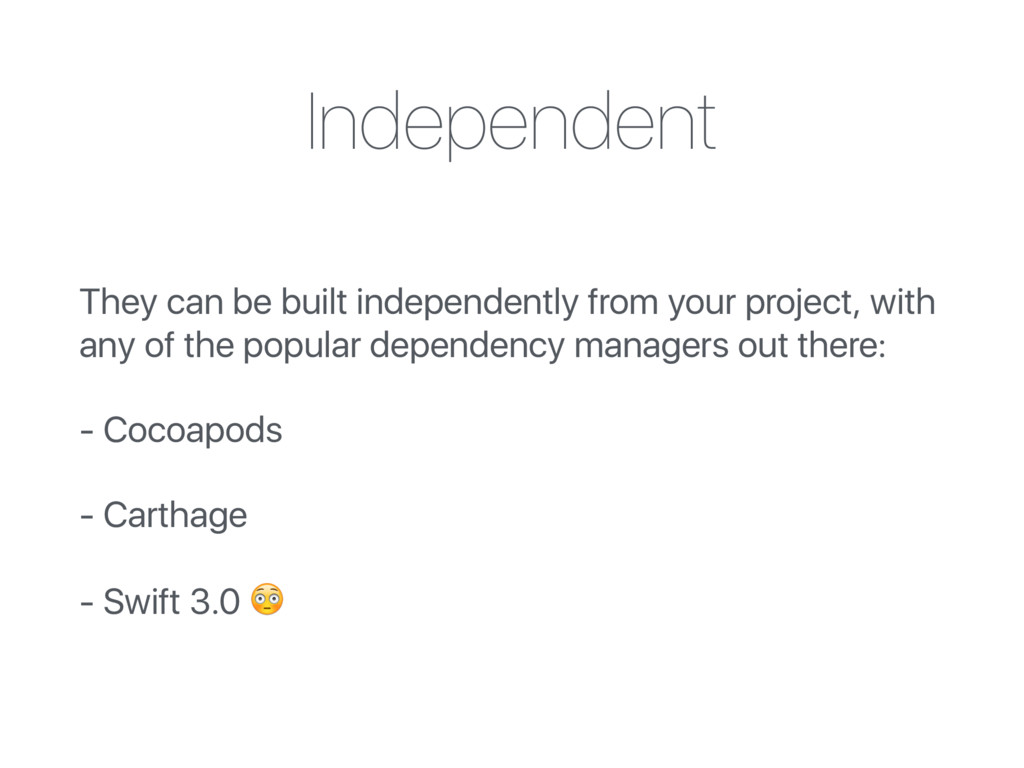
Task: Click the "Swift 3.0" bullet text
Action: click(x=171, y=602)
